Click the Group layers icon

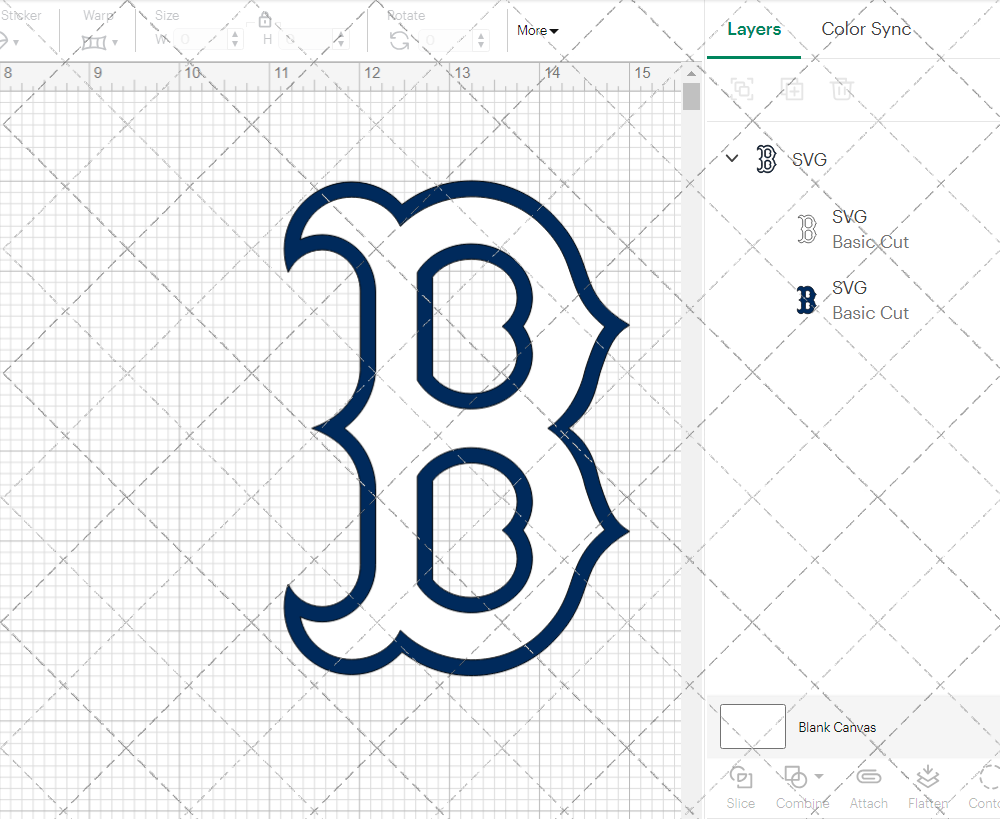coord(742,89)
